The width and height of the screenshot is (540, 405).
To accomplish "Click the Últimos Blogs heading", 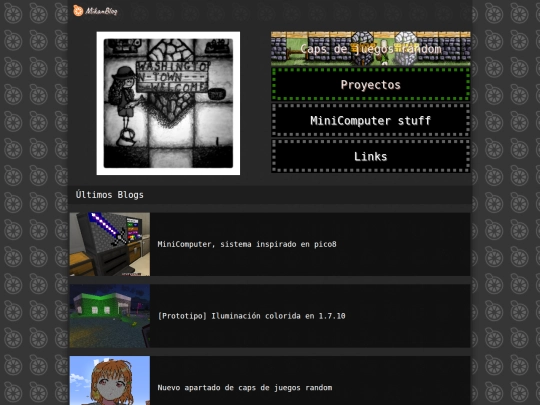I will point(110,195).
